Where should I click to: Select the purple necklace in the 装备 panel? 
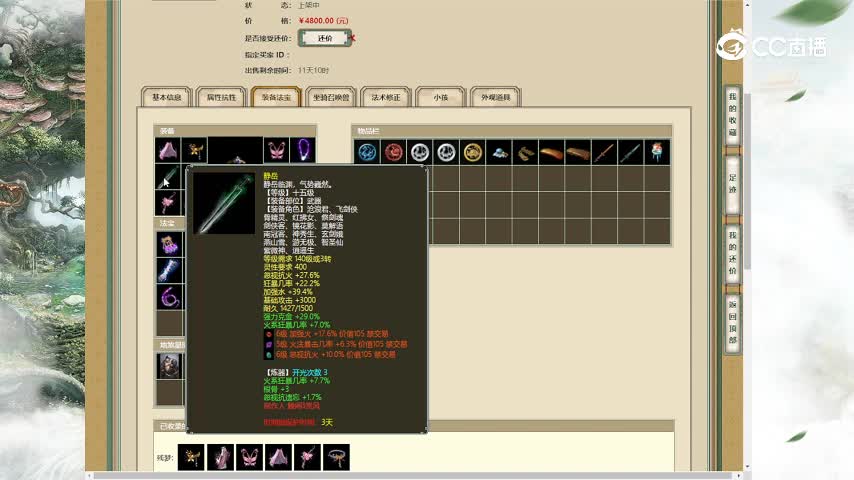(303, 150)
